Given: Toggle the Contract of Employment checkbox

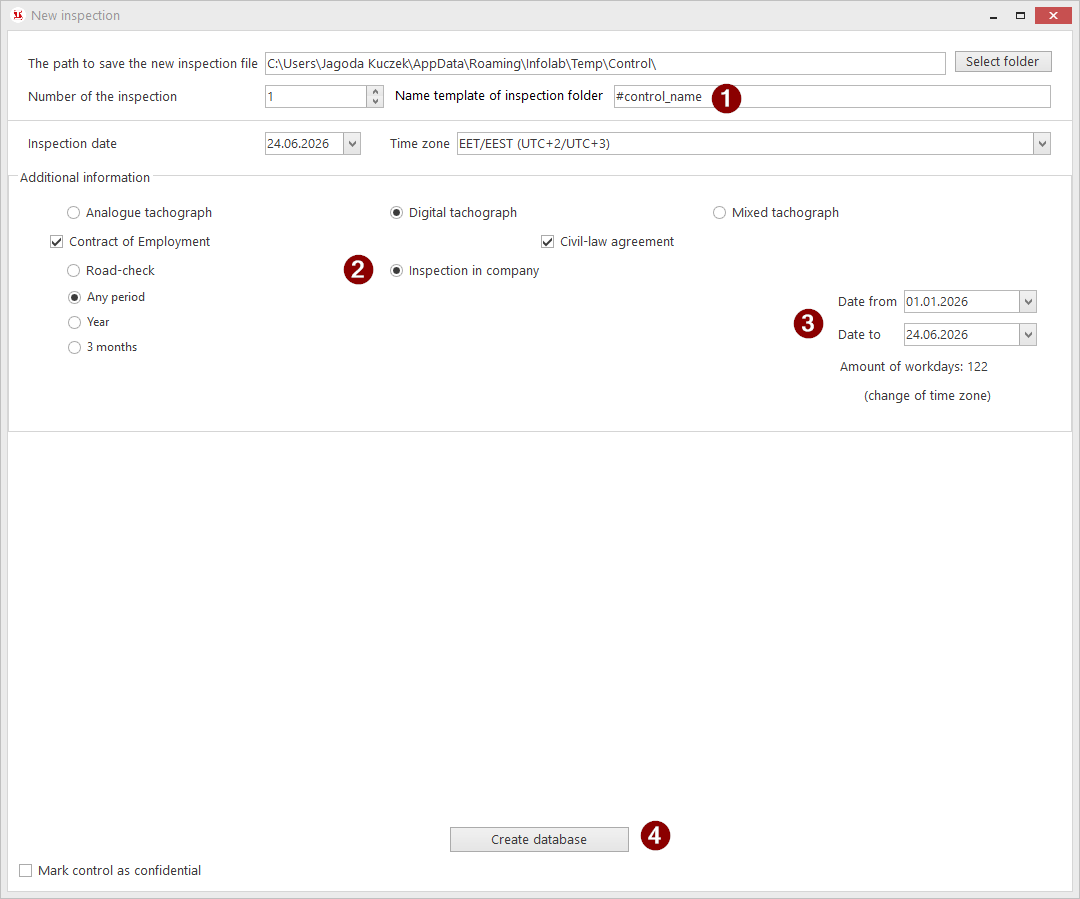Looking at the screenshot, I should pyautogui.click(x=56, y=242).
